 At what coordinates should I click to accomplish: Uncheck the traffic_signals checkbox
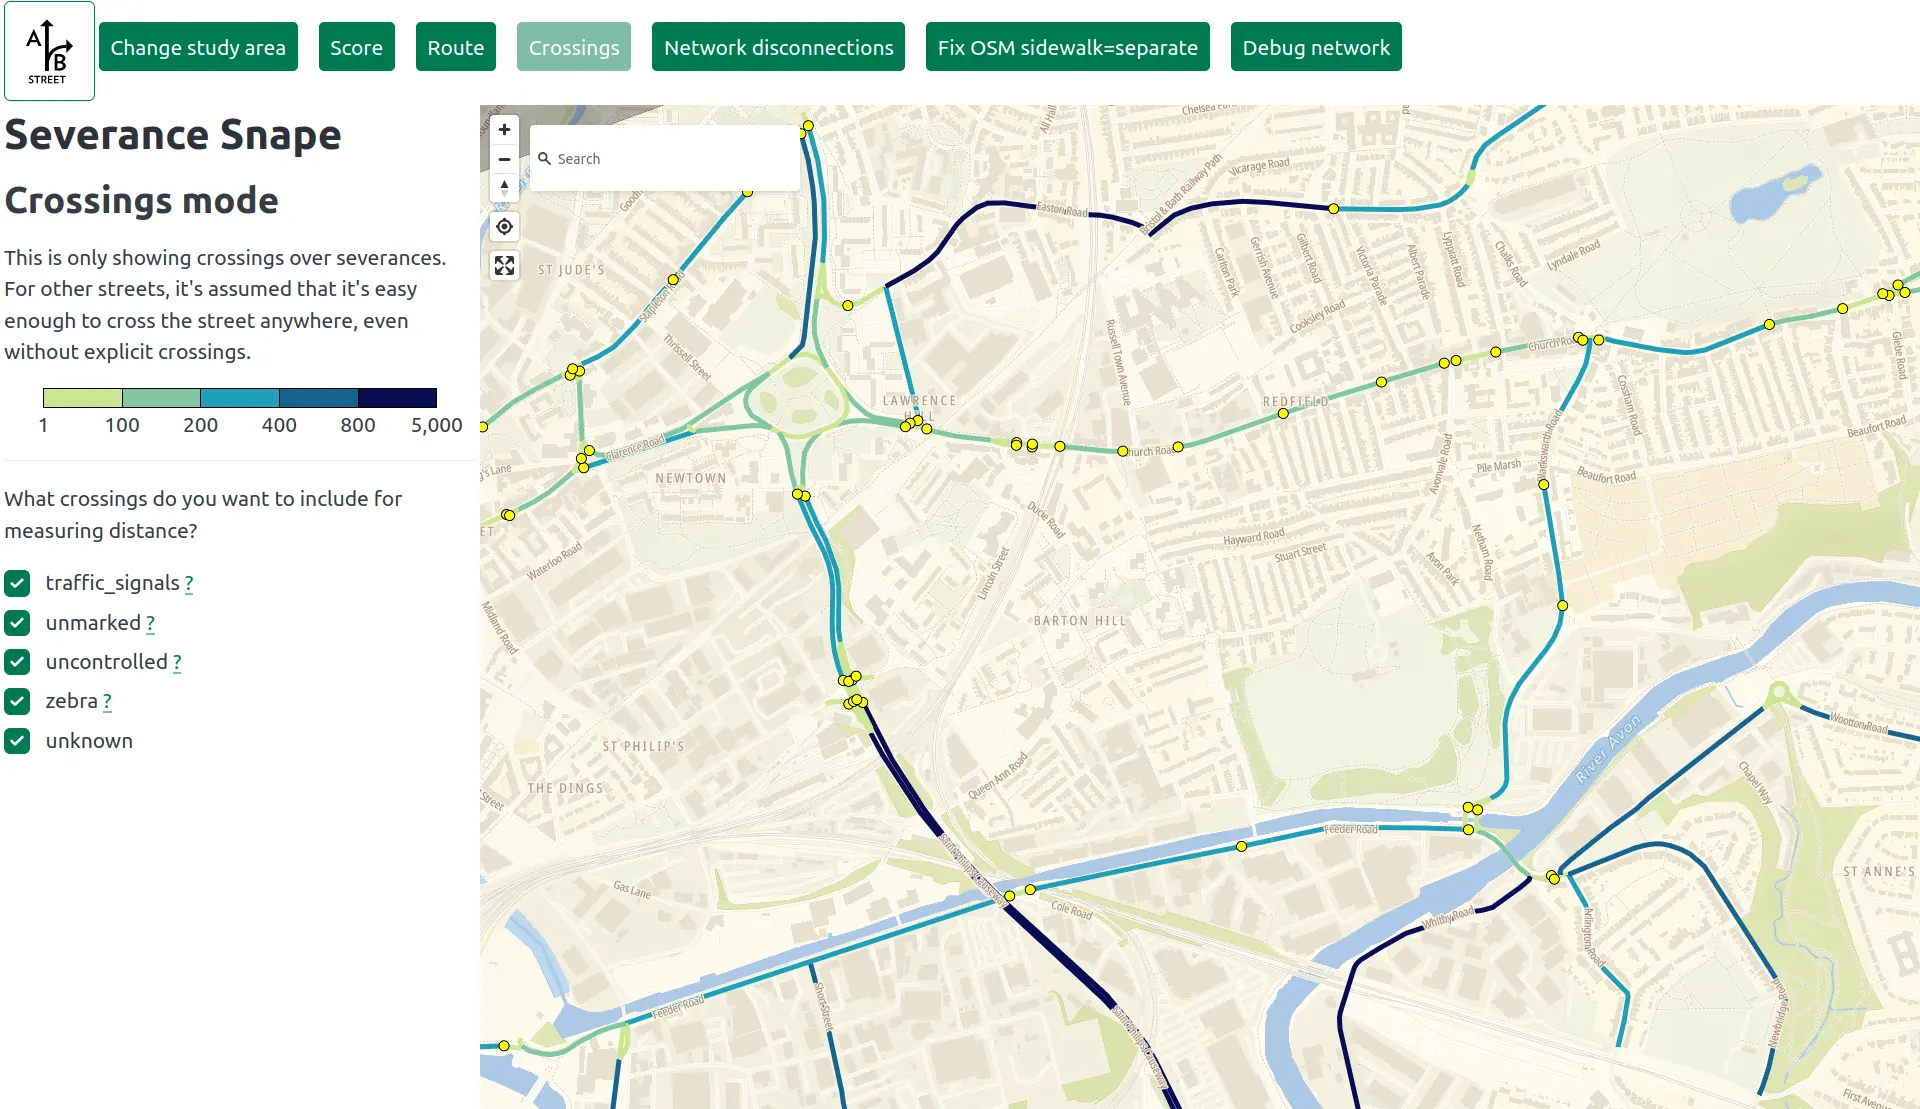(17, 583)
